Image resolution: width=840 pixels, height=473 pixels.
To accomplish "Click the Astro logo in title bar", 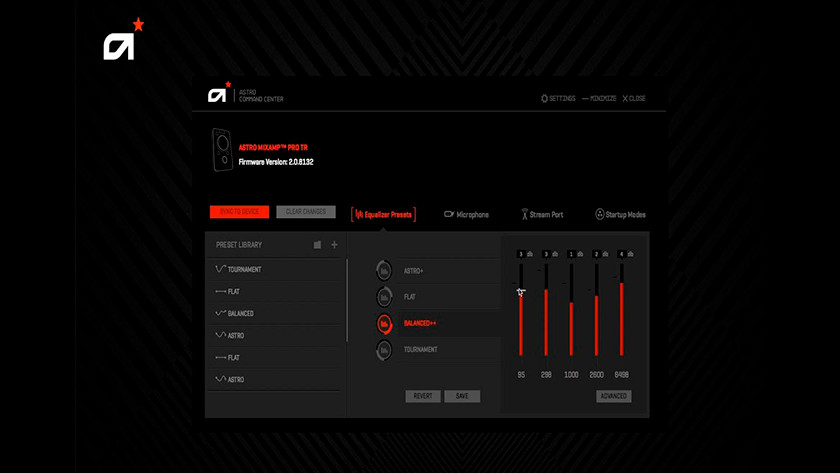I will coord(218,95).
